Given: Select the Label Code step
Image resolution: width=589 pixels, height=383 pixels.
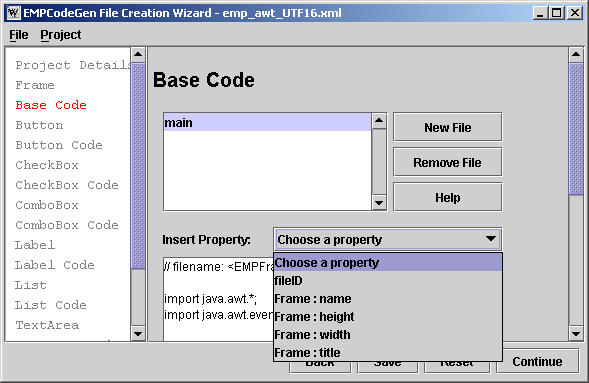Looking at the screenshot, I should pos(55,265).
